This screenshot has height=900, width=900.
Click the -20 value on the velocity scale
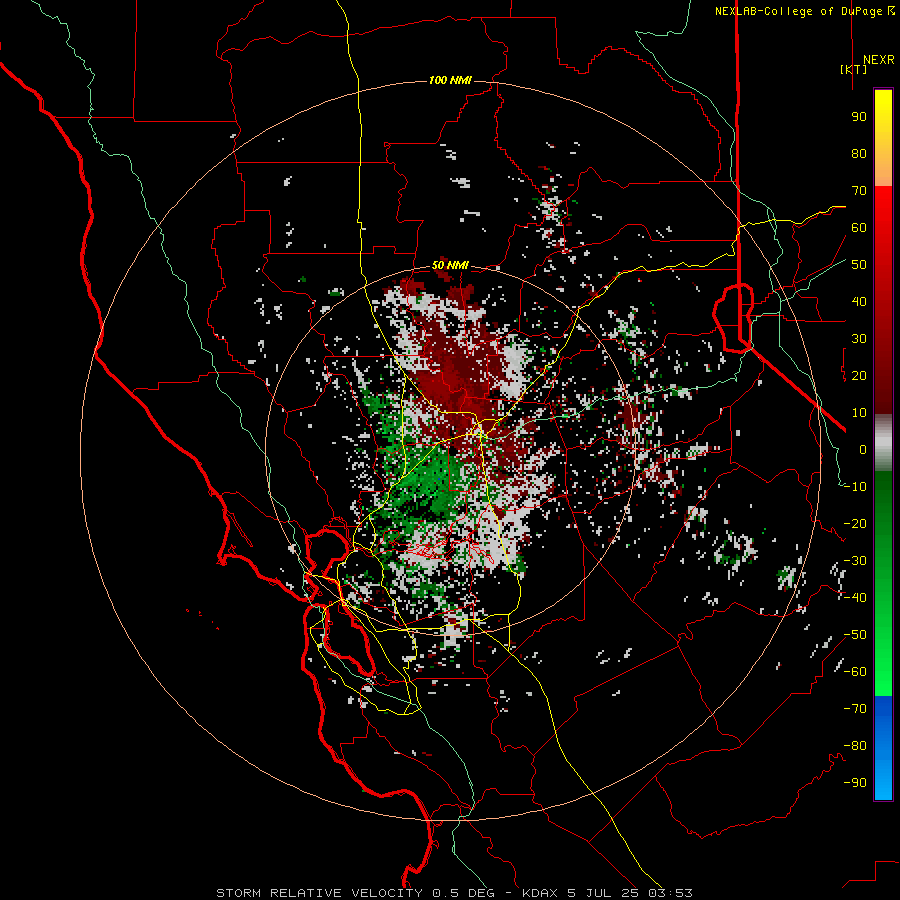(855, 524)
